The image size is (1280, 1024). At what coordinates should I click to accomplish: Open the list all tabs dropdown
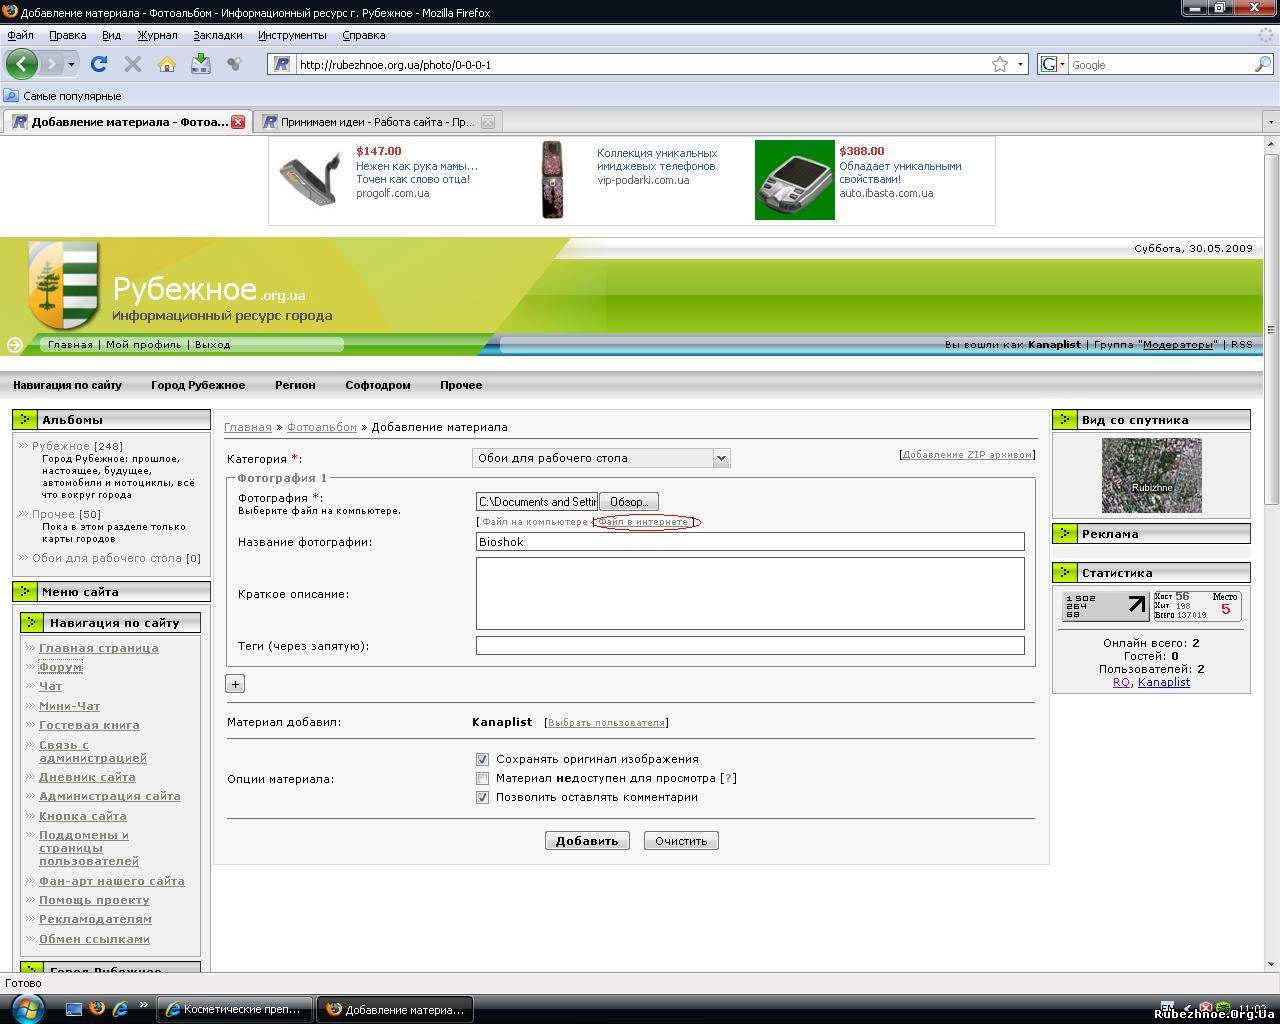[1270, 122]
